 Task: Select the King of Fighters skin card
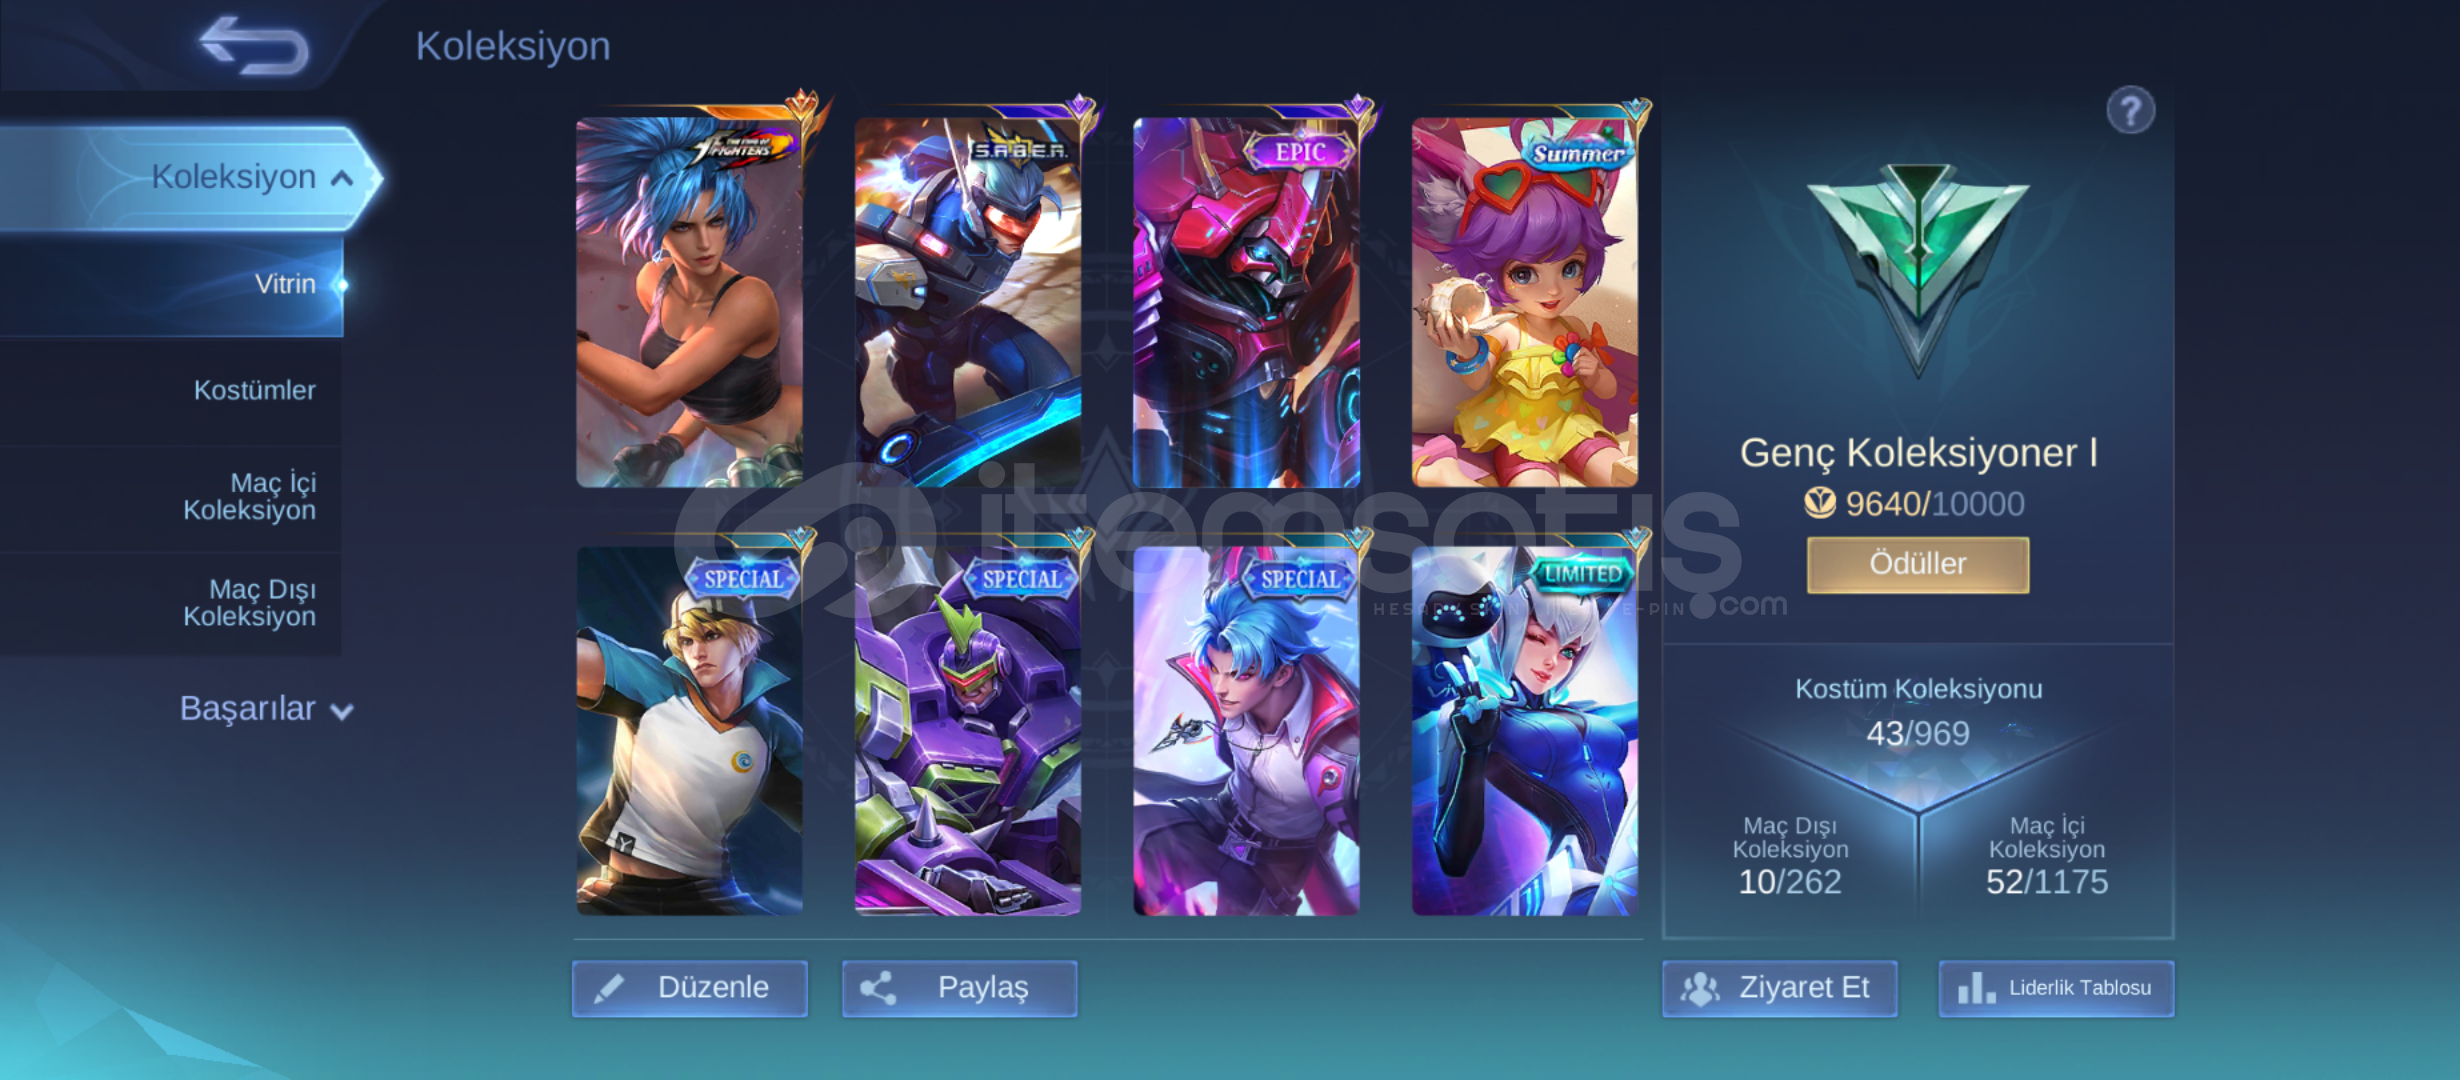click(x=690, y=302)
